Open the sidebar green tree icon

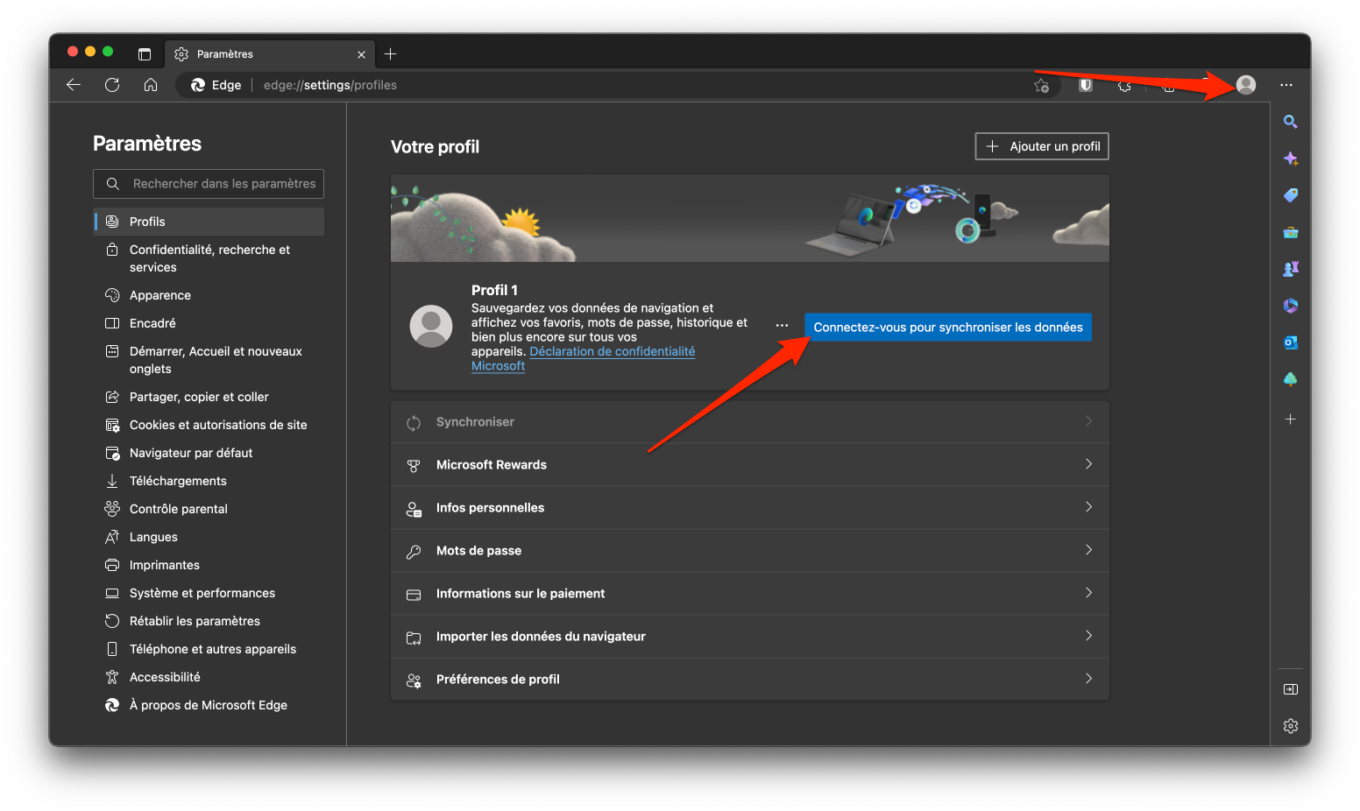[x=1290, y=380]
